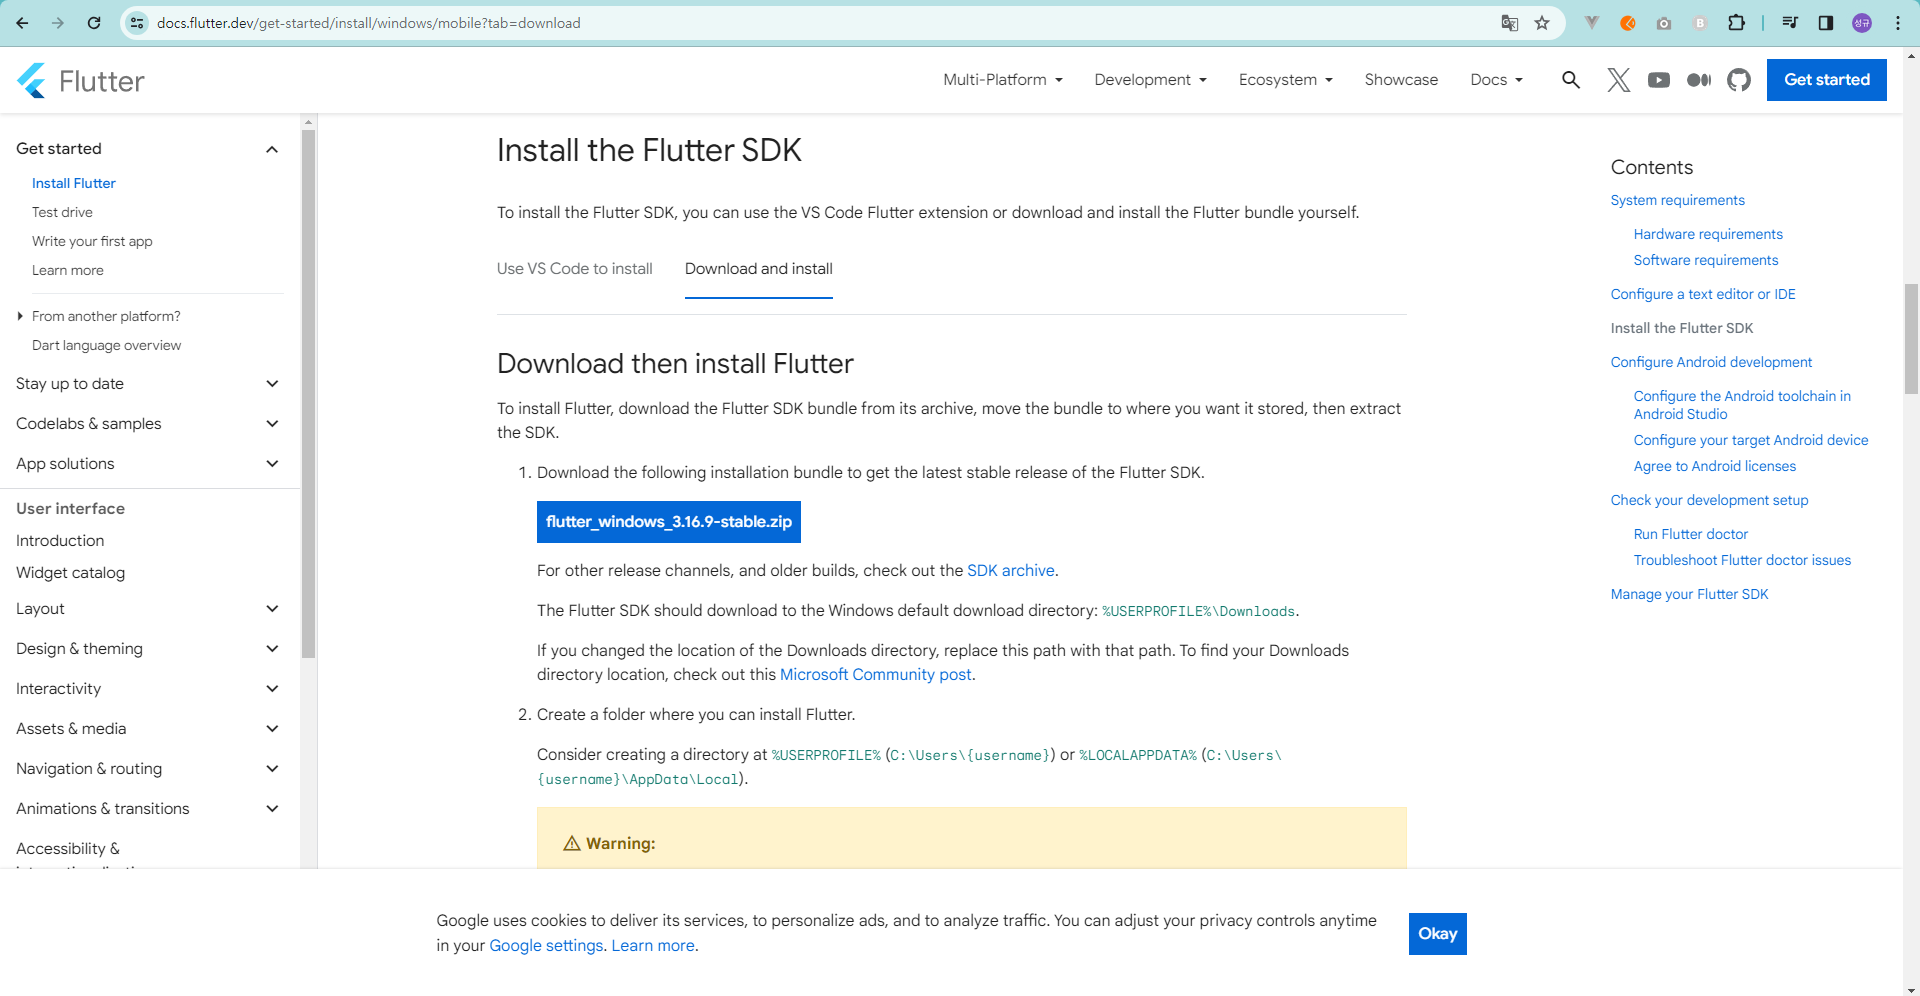Switch to Use VS Code to install tab

[575, 269]
